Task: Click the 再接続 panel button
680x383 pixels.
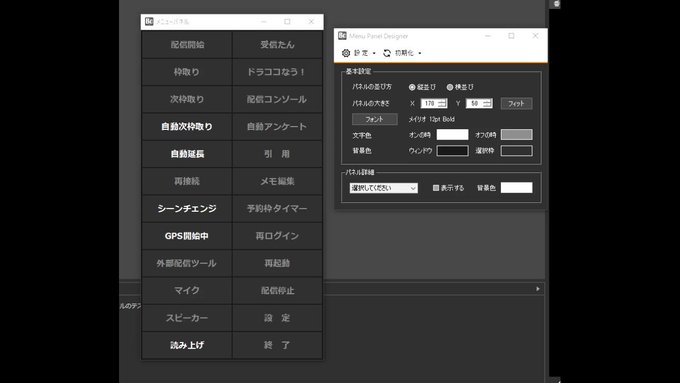Action: point(187,181)
